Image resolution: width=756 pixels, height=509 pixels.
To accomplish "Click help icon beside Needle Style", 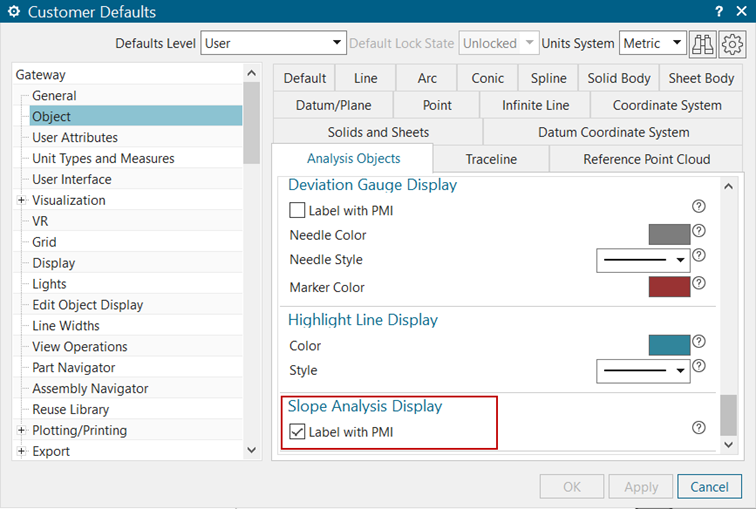I will click(x=699, y=256).
